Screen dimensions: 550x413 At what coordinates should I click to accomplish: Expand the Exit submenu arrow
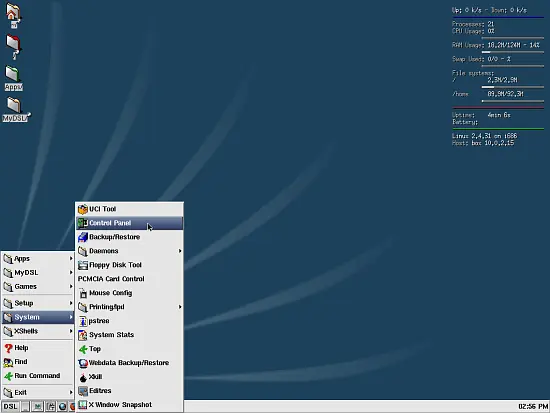(71, 392)
